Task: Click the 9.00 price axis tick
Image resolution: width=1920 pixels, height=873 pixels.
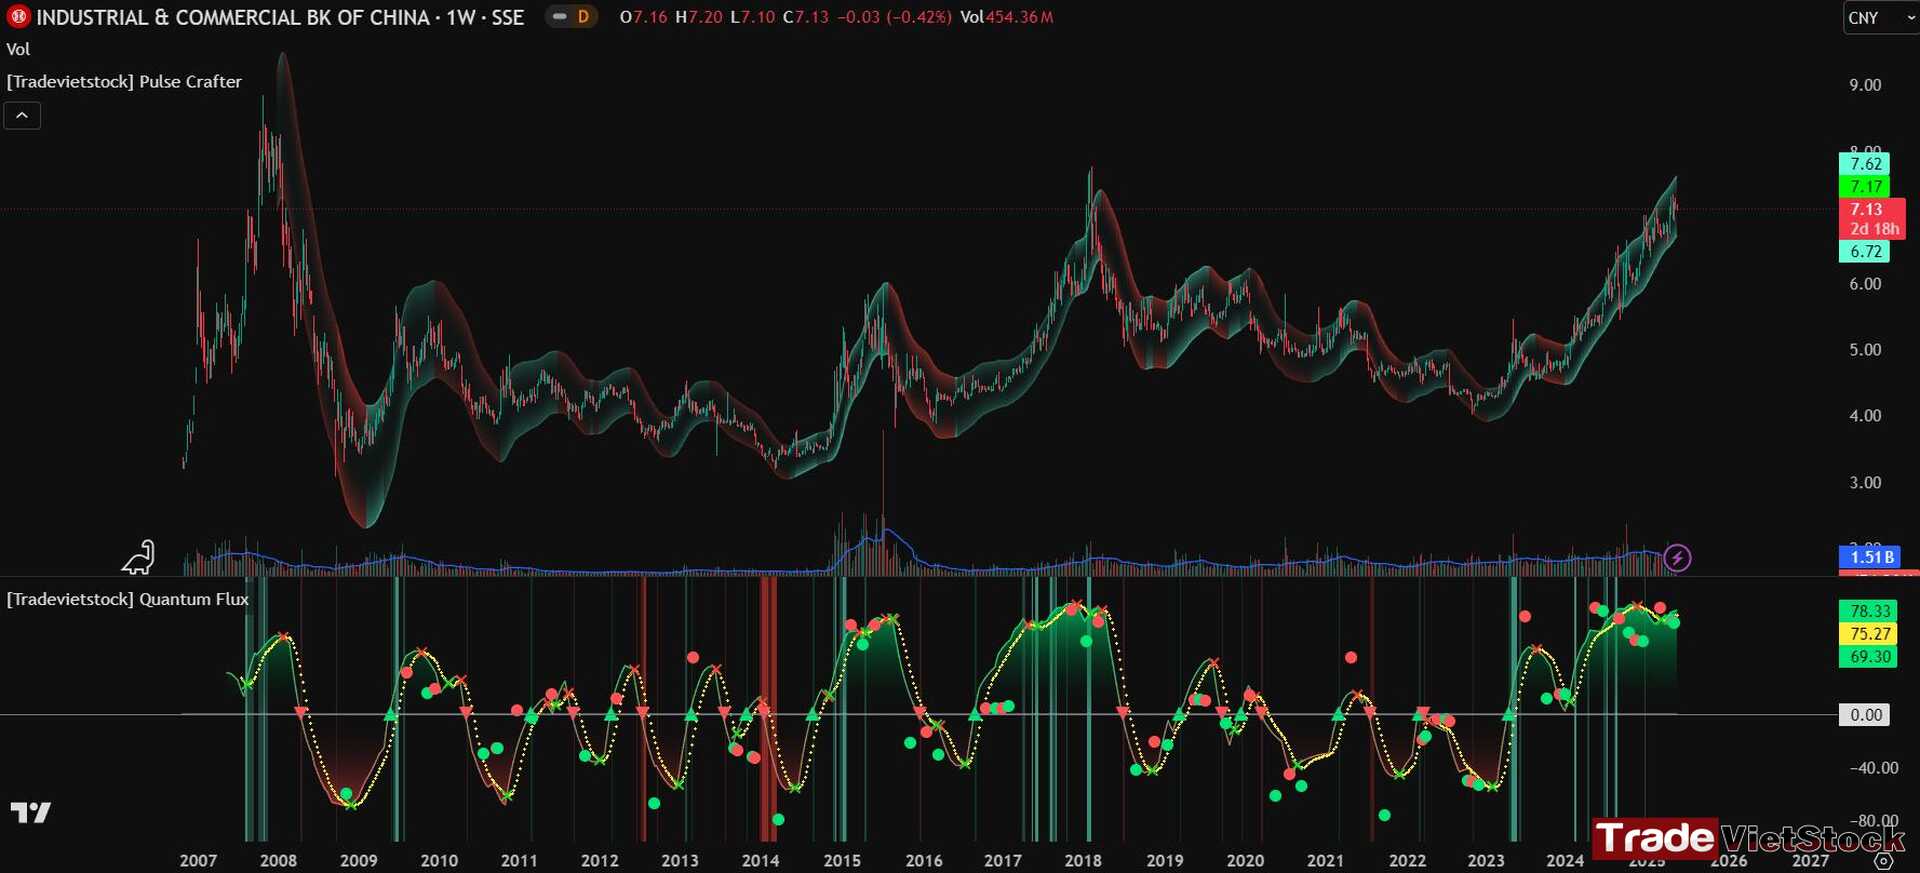Action: click(x=1865, y=85)
